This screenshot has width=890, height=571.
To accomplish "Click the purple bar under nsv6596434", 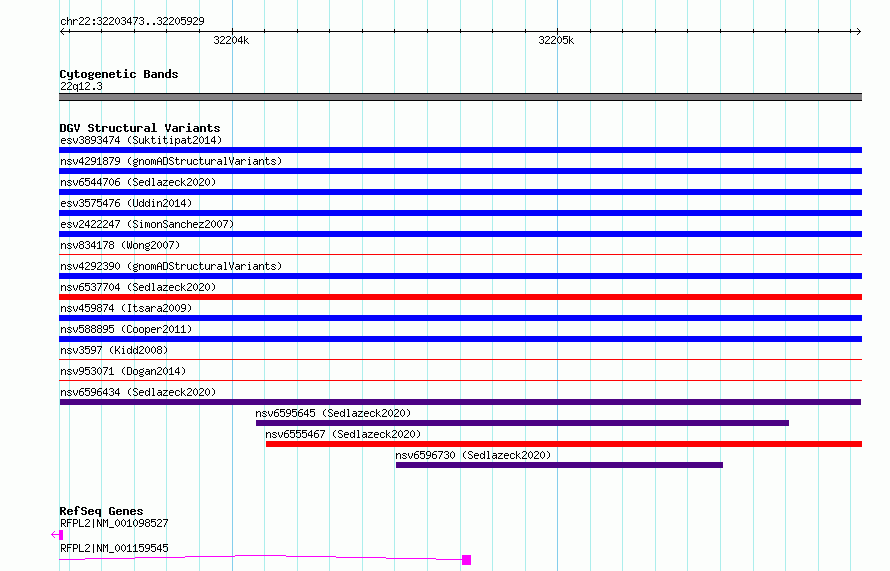I will pos(460,402).
